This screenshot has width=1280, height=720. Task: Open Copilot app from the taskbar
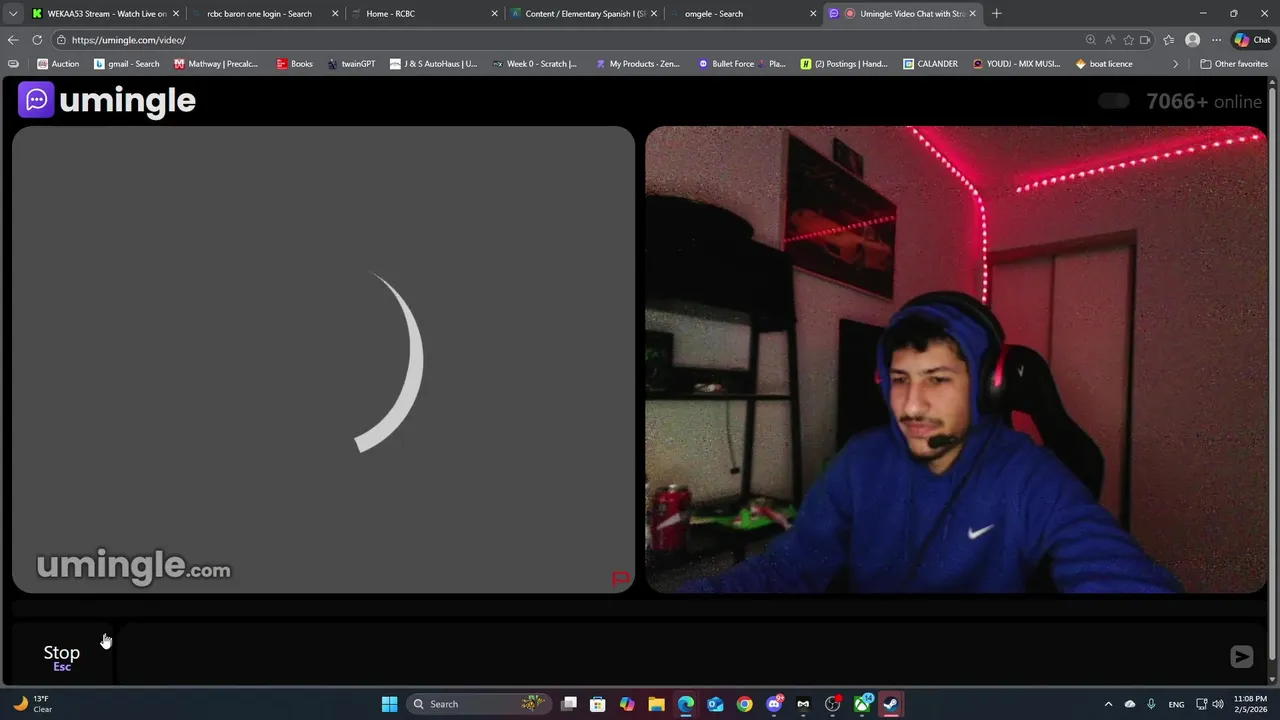(627, 704)
